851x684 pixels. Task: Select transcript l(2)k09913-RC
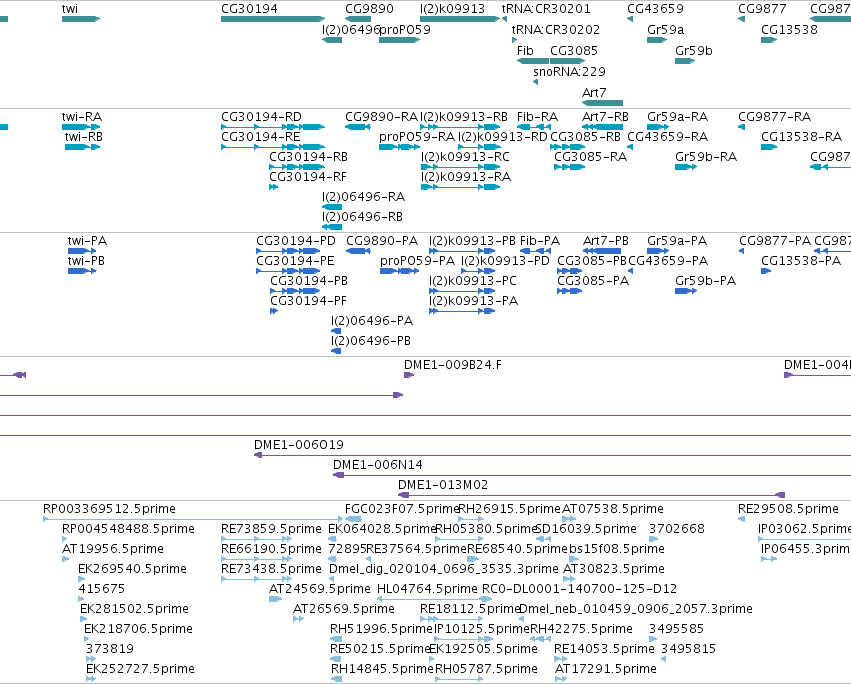tap(460, 167)
